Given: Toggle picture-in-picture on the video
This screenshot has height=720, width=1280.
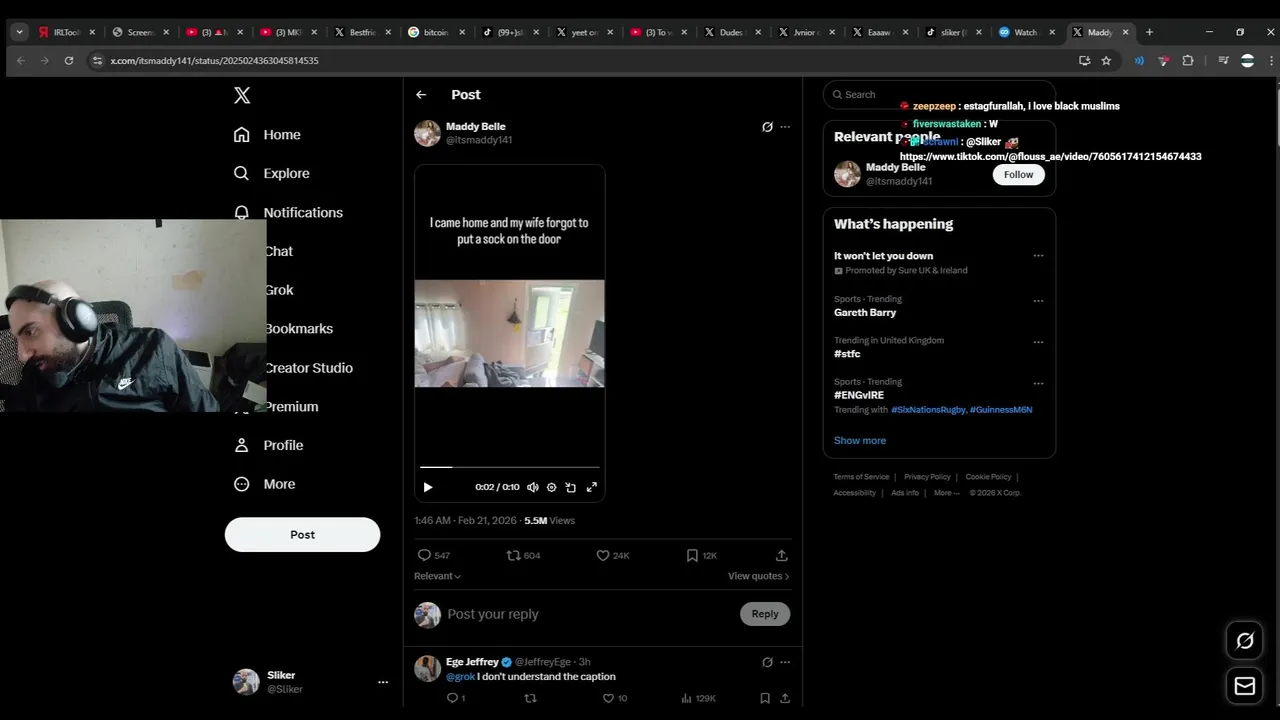Looking at the screenshot, I should 570,487.
